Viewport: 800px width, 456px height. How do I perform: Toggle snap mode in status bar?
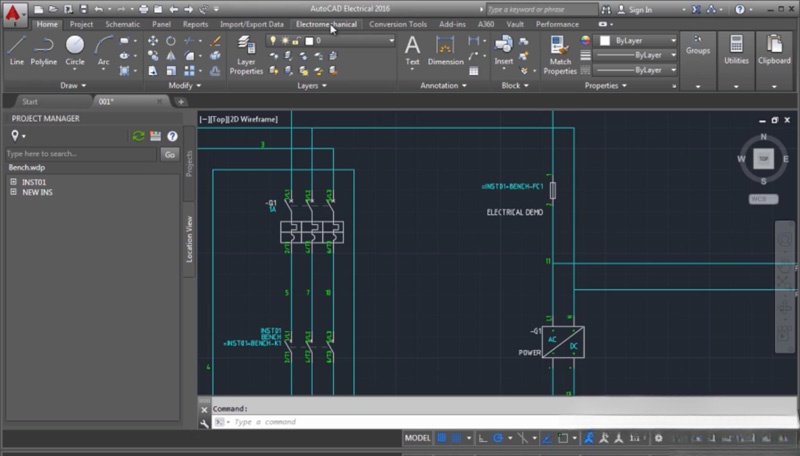[457, 438]
